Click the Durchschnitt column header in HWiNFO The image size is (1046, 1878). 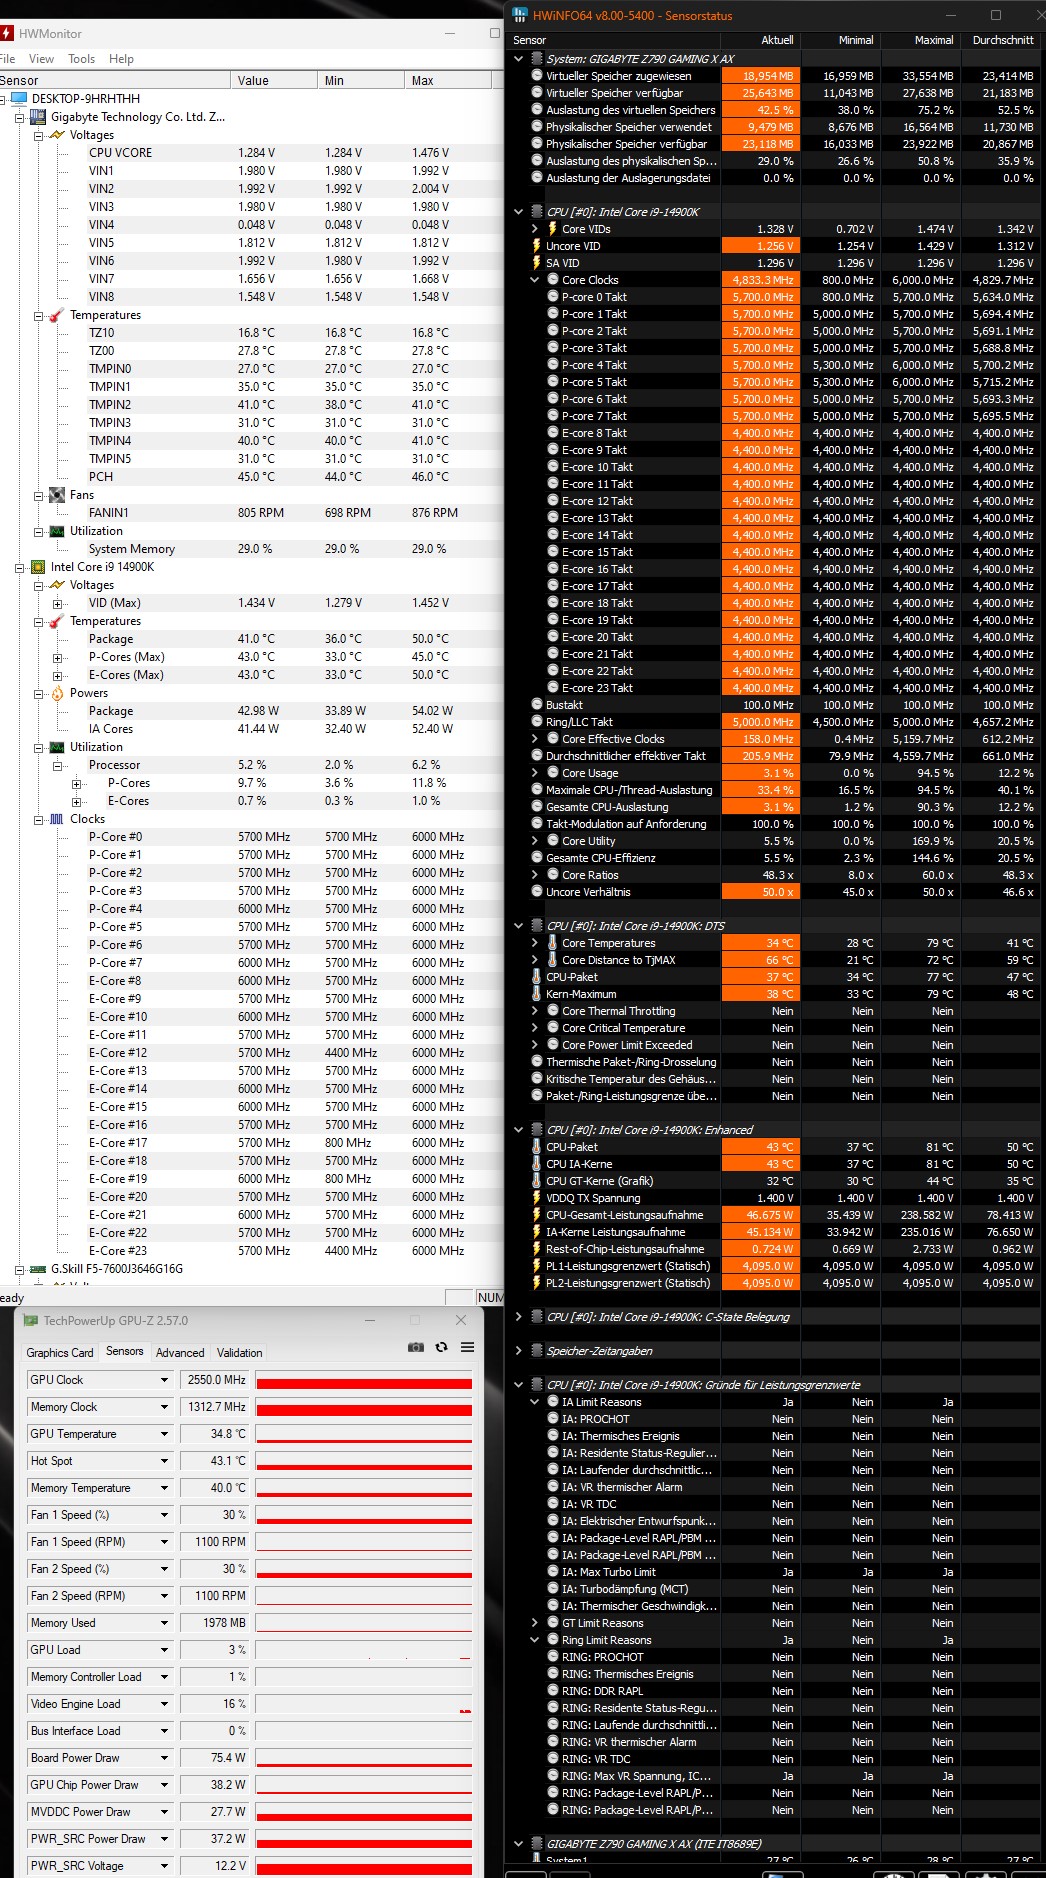(1003, 40)
